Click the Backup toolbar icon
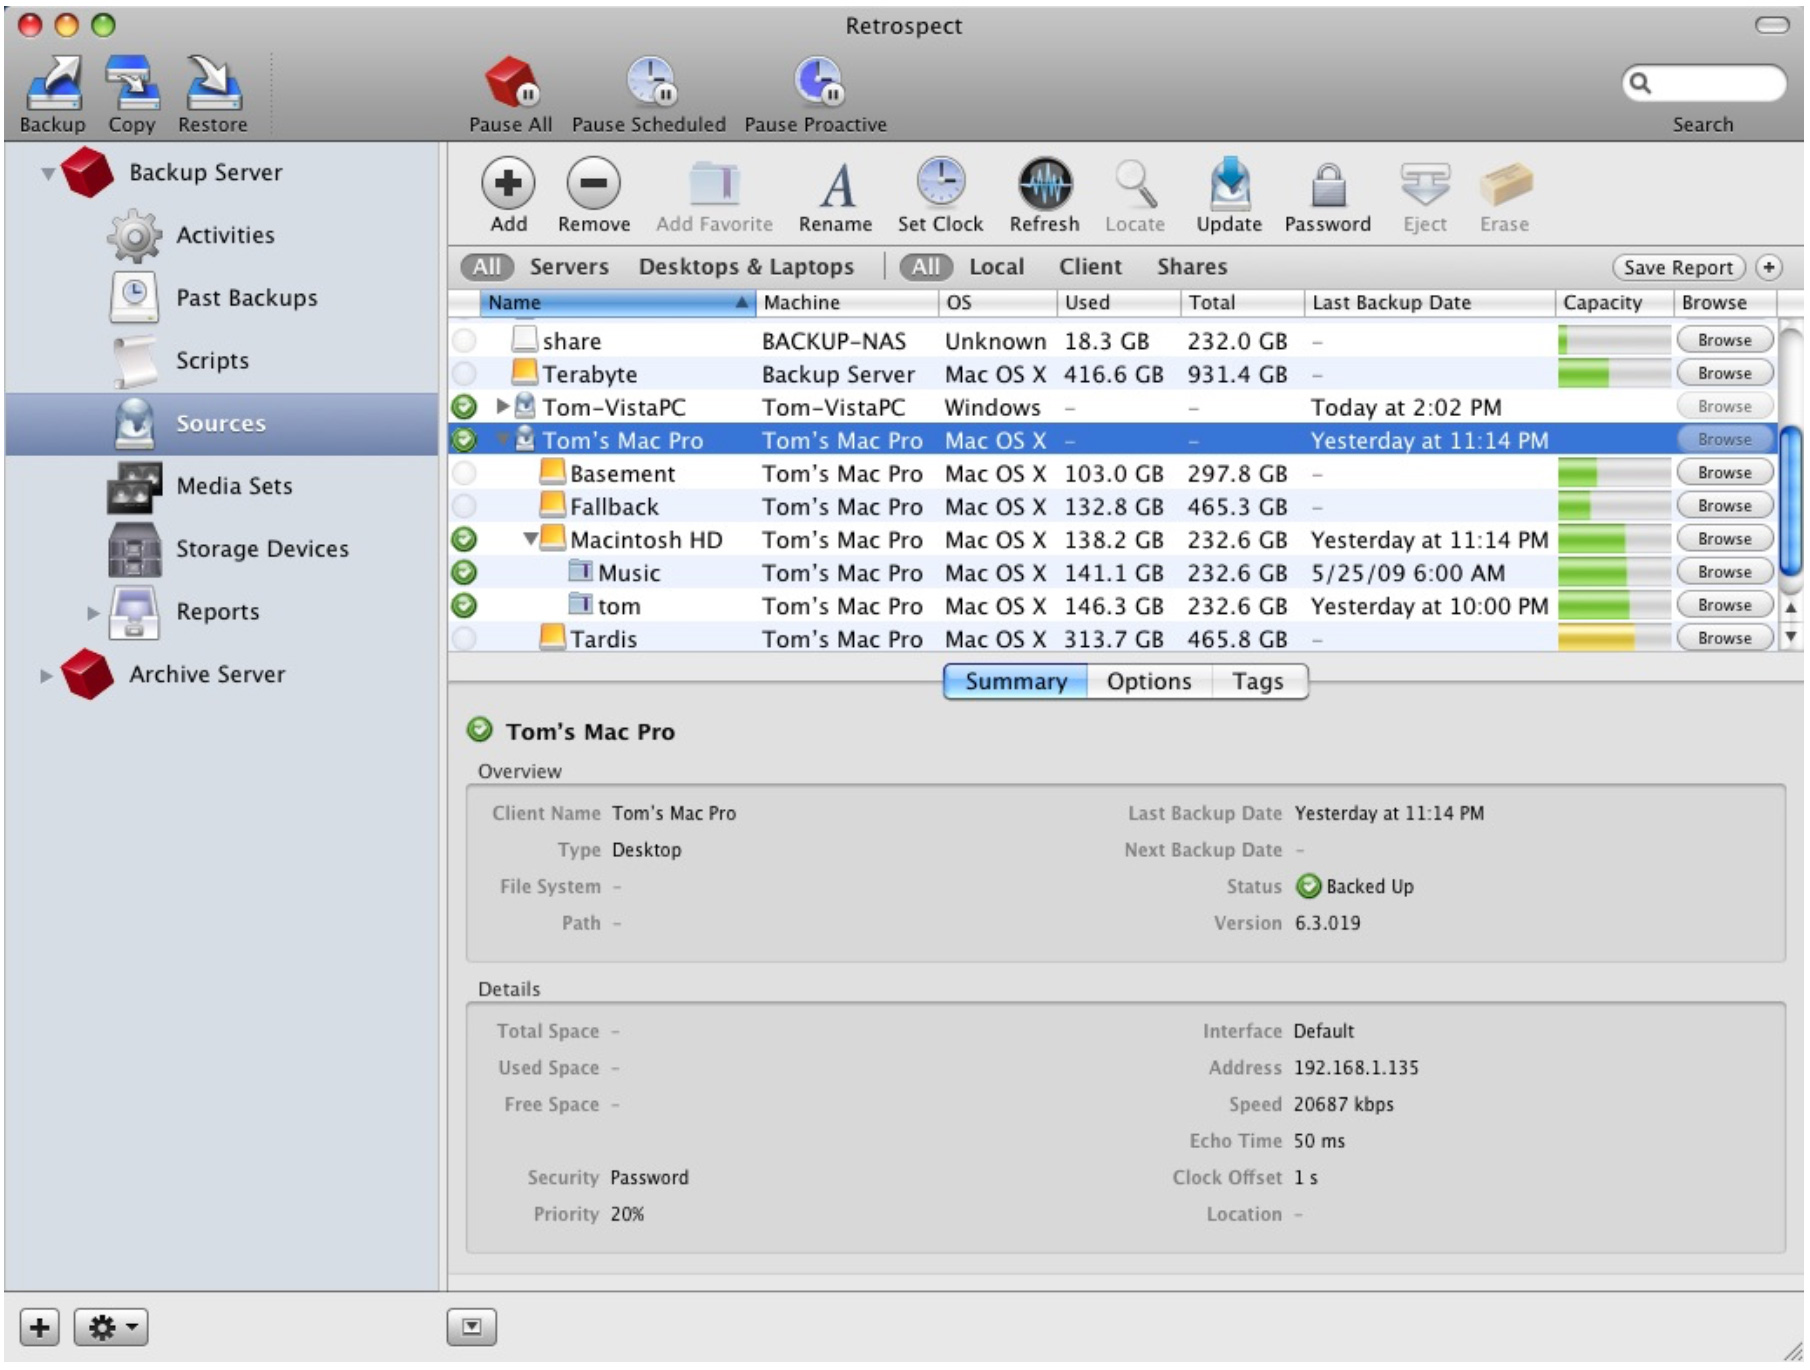The width and height of the screenshot is (1810, 1370). [54, 83]
